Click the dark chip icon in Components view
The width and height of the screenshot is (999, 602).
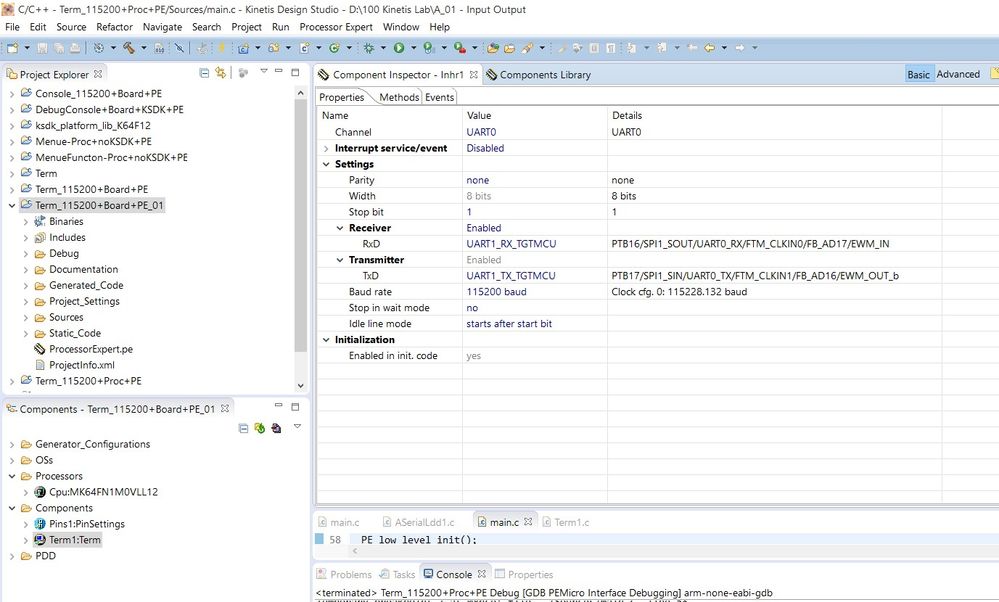coord(276,428)
